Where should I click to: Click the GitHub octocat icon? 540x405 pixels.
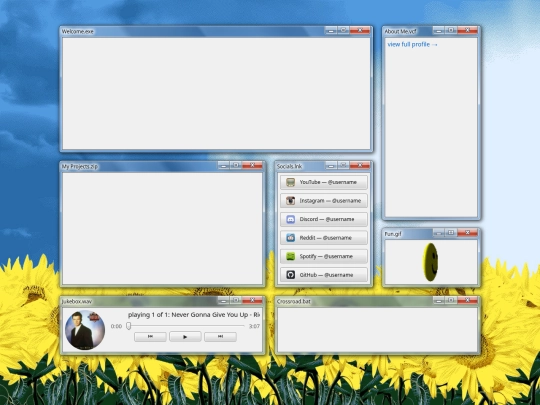(x=291, y=275)
